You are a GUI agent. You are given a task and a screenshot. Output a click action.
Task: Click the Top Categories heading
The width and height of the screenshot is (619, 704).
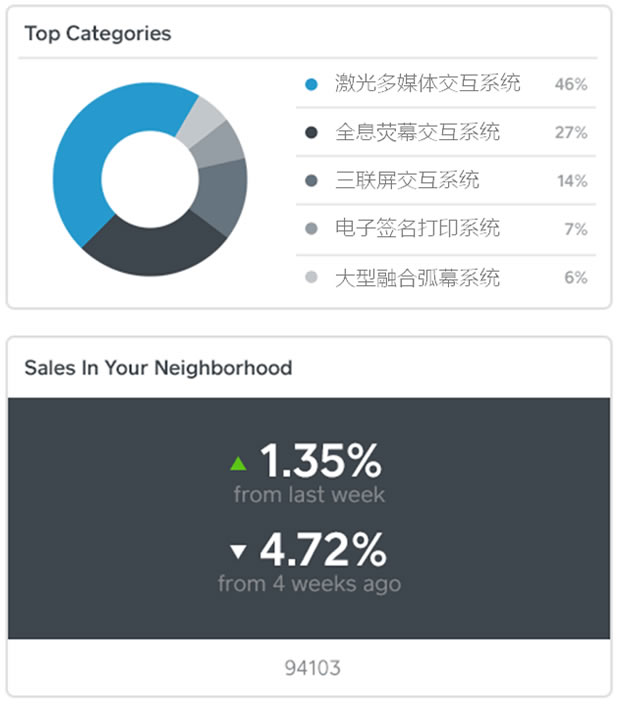(98, 34)
